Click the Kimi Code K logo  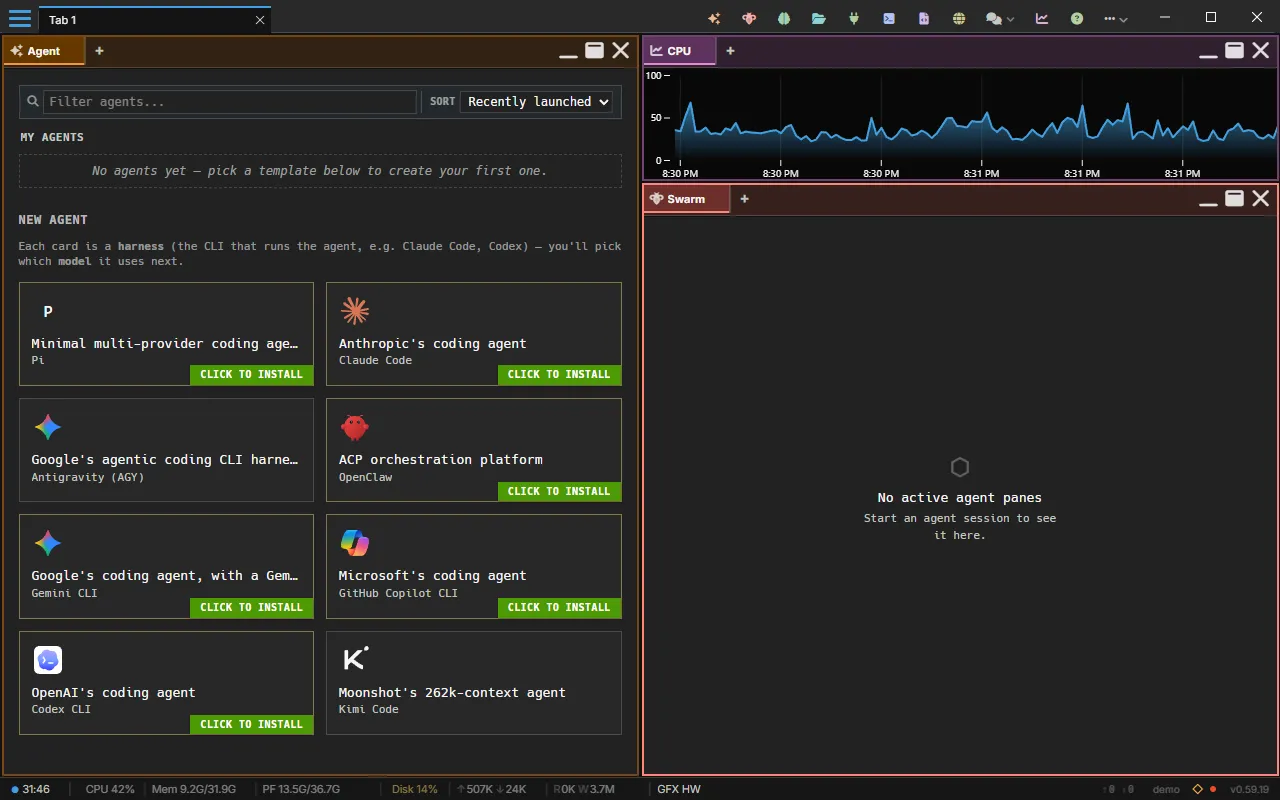(x=354, y=660)
